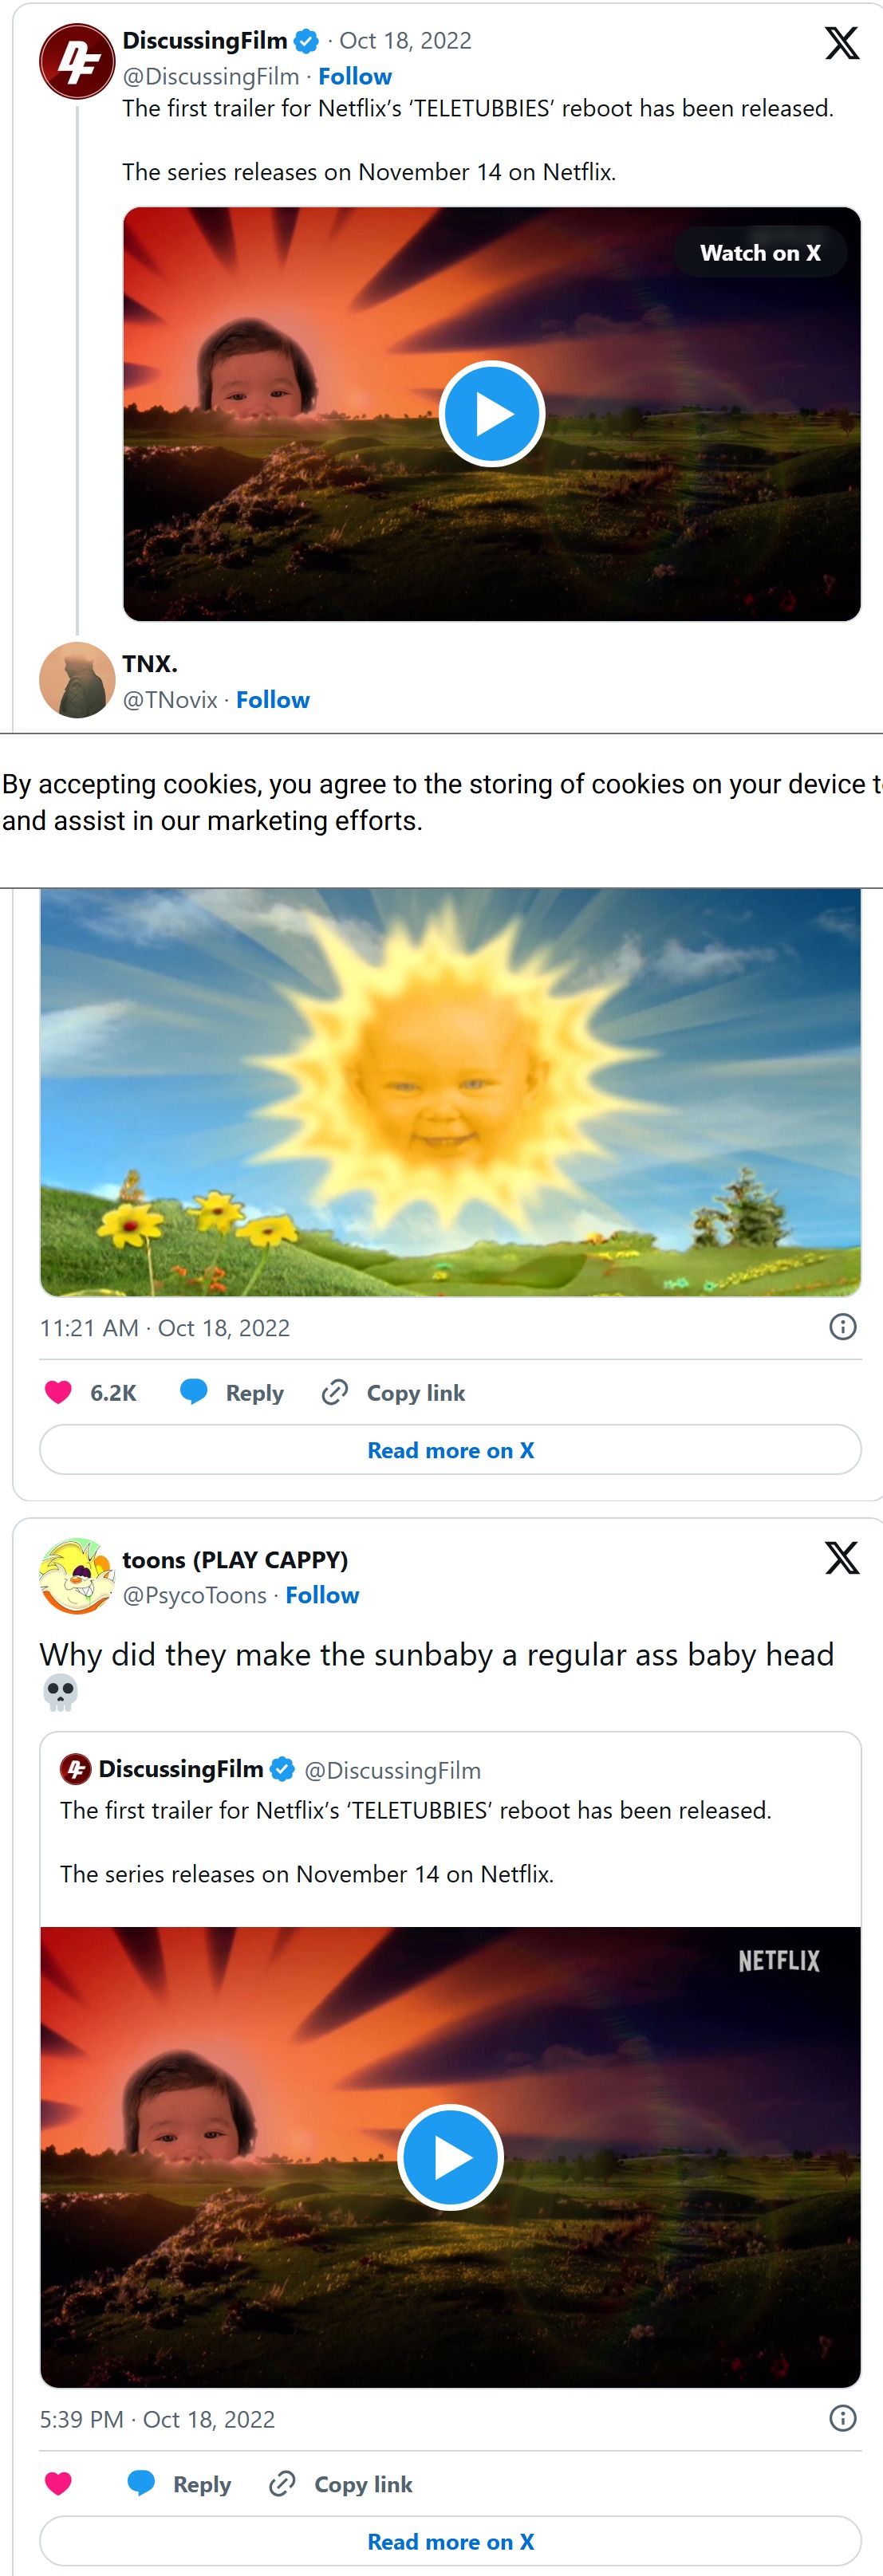The image size is (883, 2576).
Task: Click the reply bubble on toons tweet
Action: pos(141,2484)
